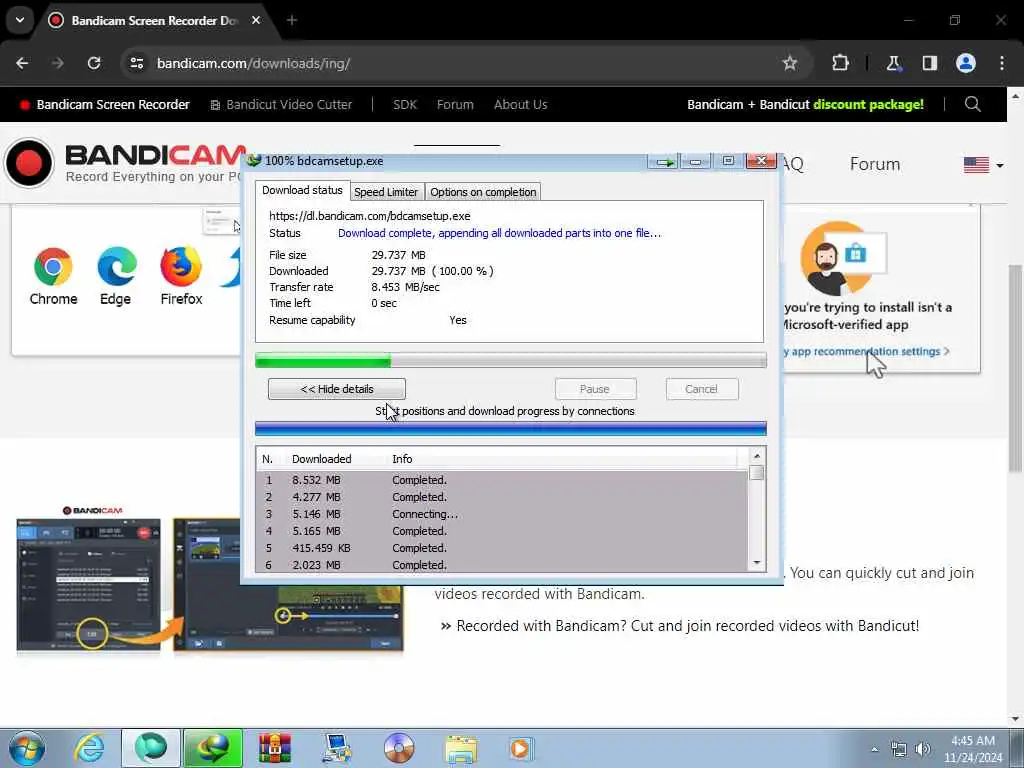
Task: Click the connections list scroll down arrow
Action: [756, 563]
